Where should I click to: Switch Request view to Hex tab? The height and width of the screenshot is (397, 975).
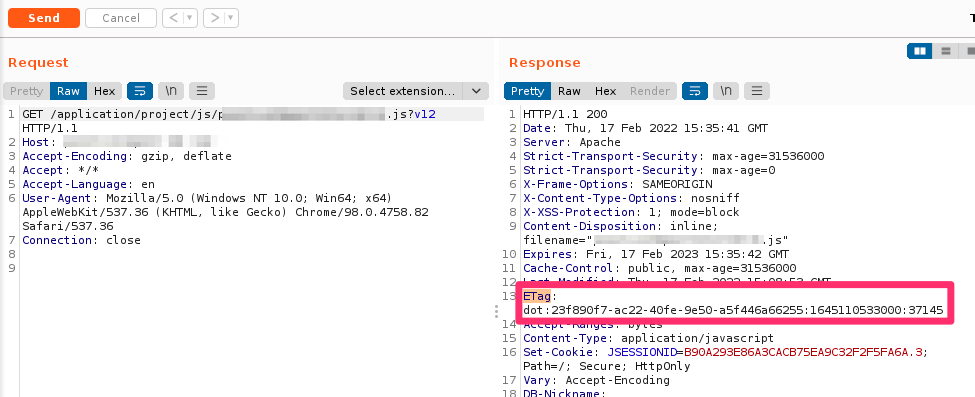(x=104, y=91)
